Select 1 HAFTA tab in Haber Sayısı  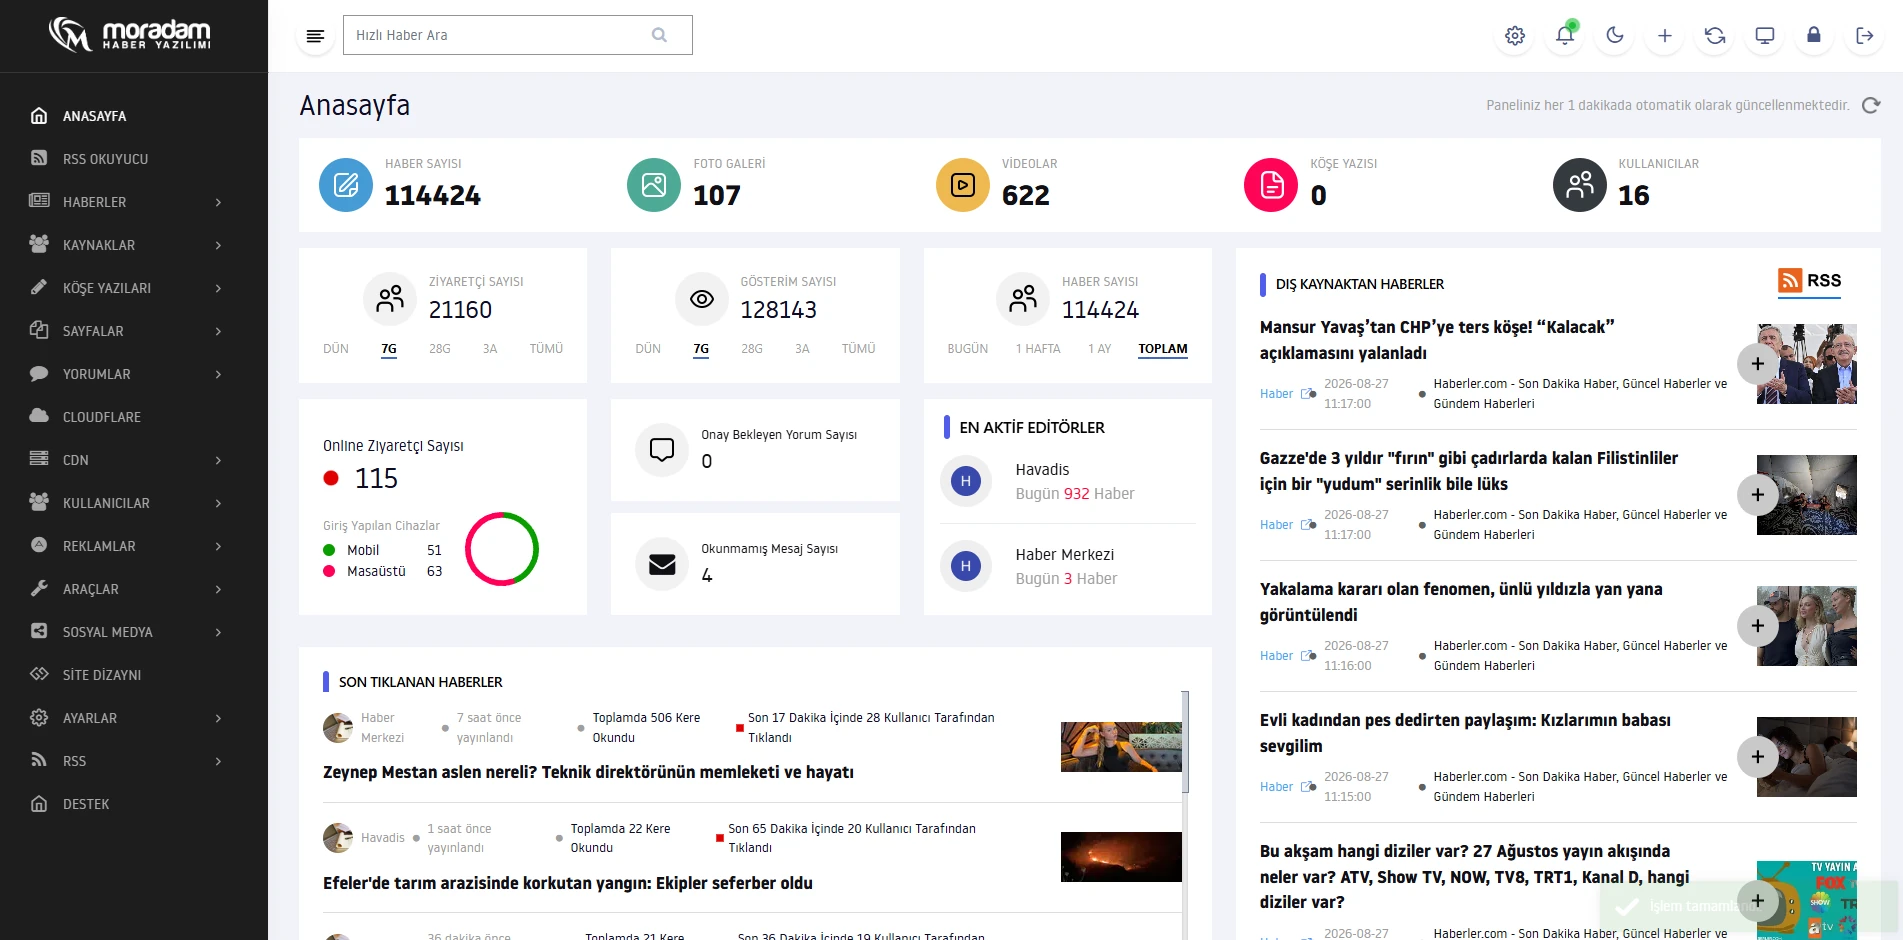[1038, 349]
